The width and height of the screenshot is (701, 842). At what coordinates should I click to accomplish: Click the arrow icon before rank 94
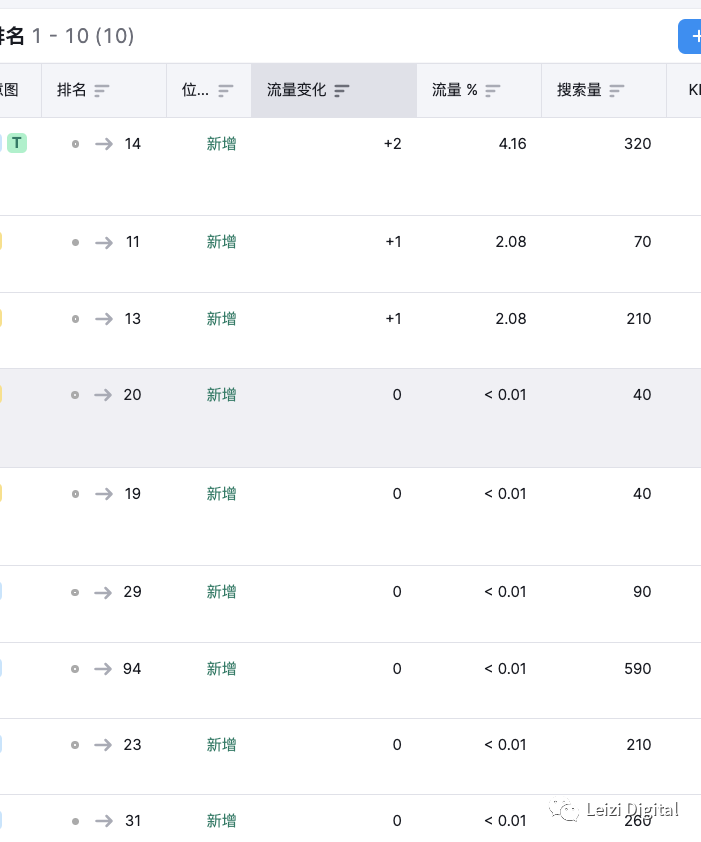(104, 669)
